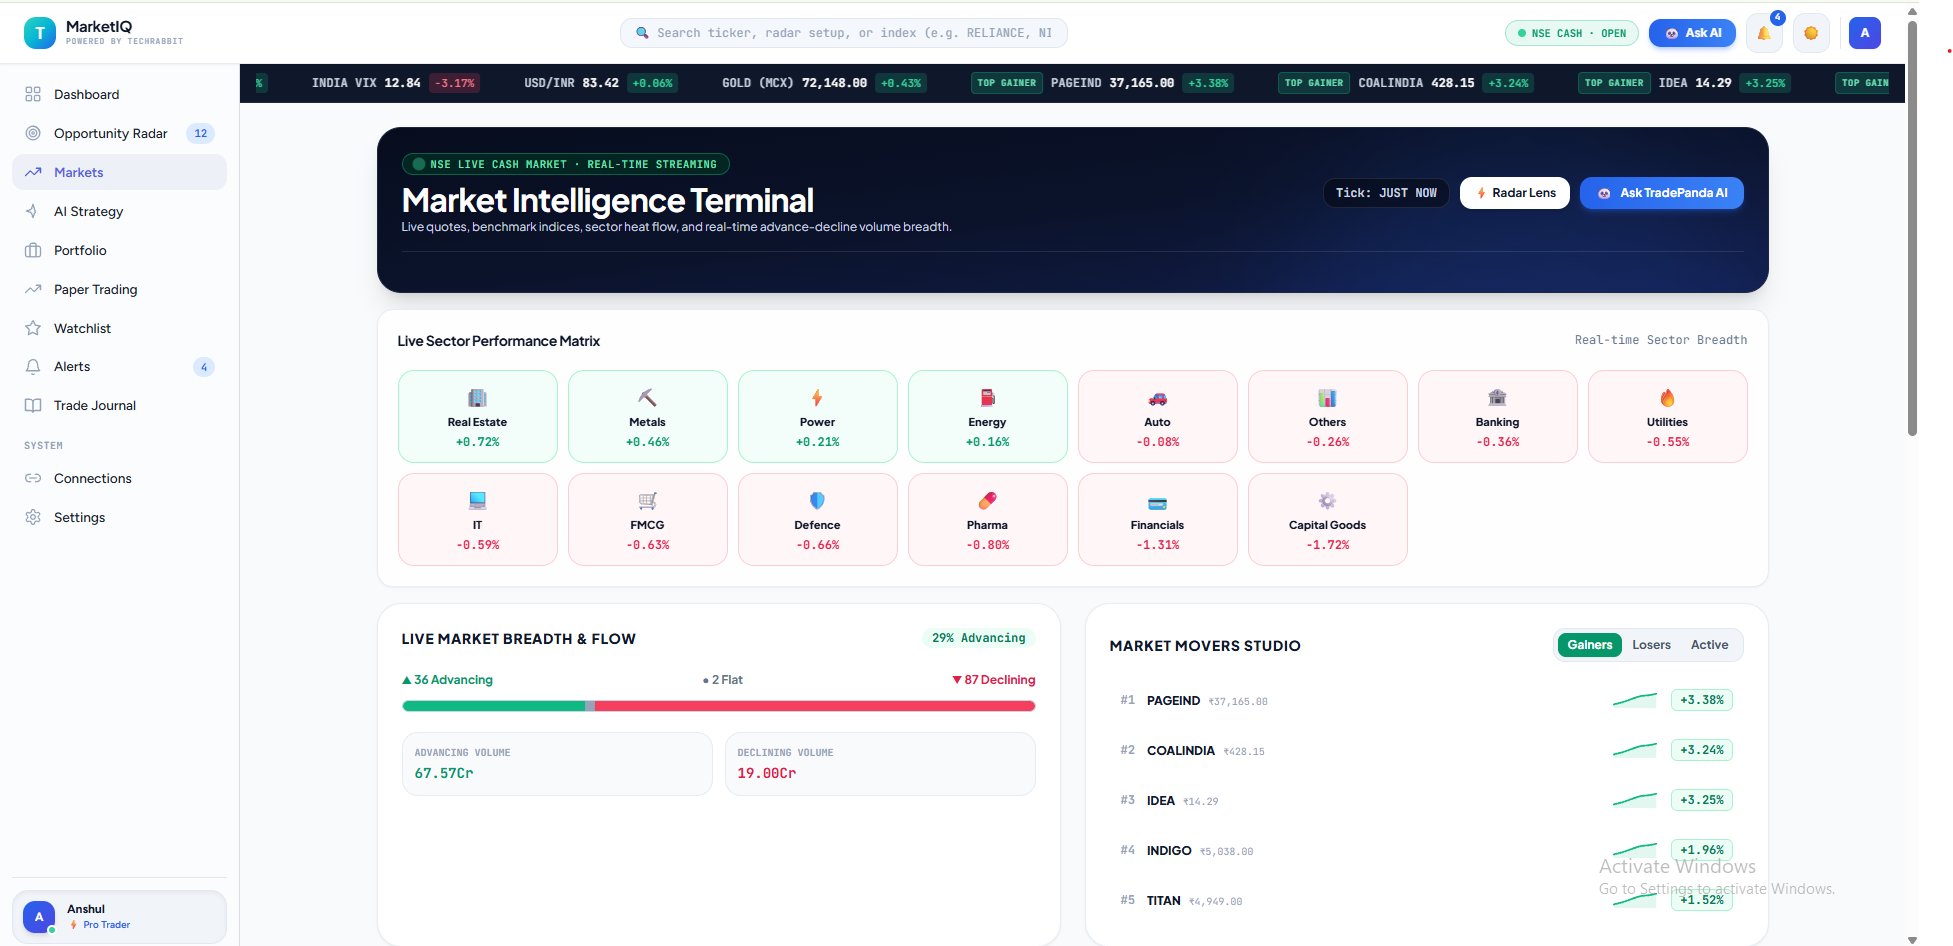The height and width of the screenshot is (946, 1953).
Task: Select the Auto sector car icon
Action: [1158, 397]
